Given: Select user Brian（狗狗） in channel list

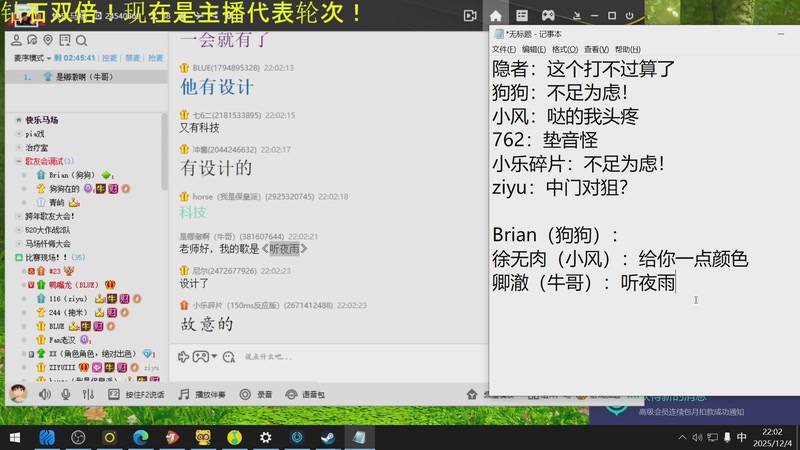Looking at the screenshot, I should [x=72, y=175].
